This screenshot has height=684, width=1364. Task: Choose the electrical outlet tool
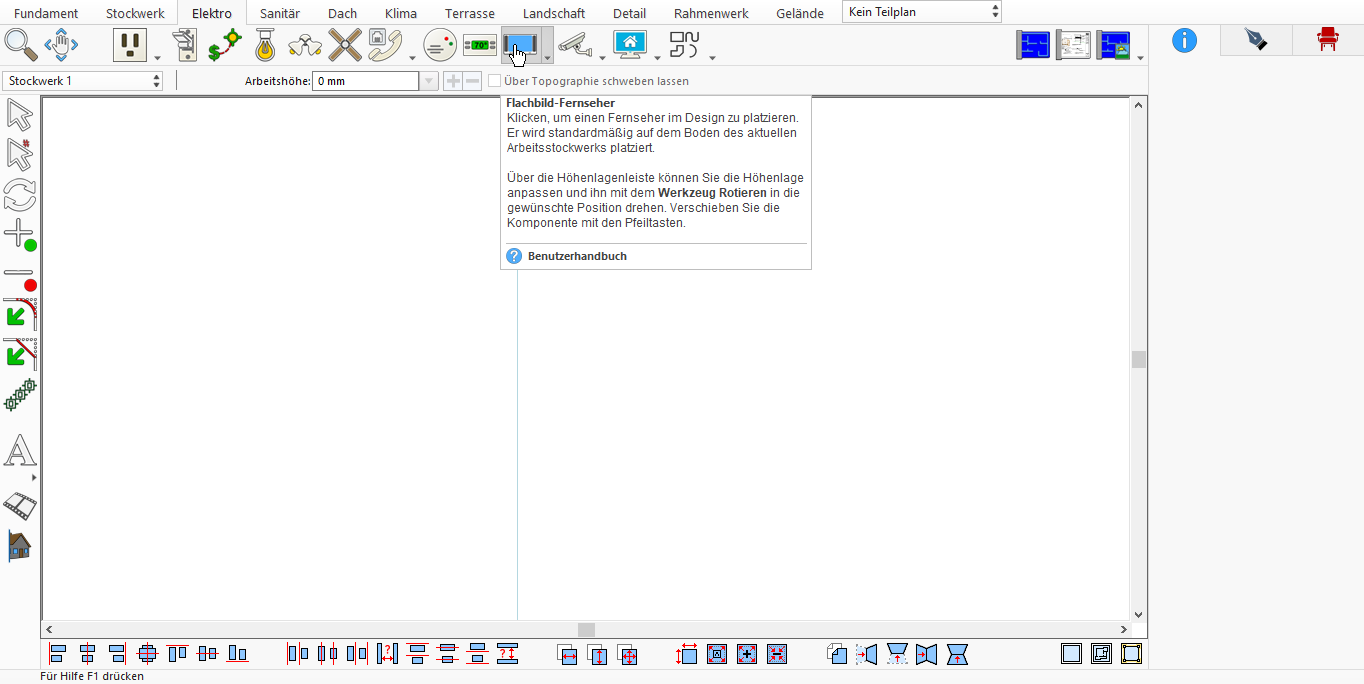(129, 45)
